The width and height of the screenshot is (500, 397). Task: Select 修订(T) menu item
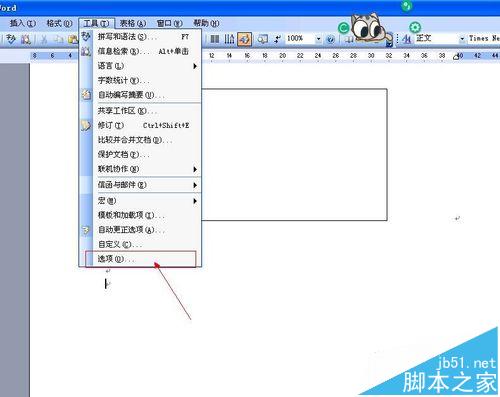coord(140,125)
